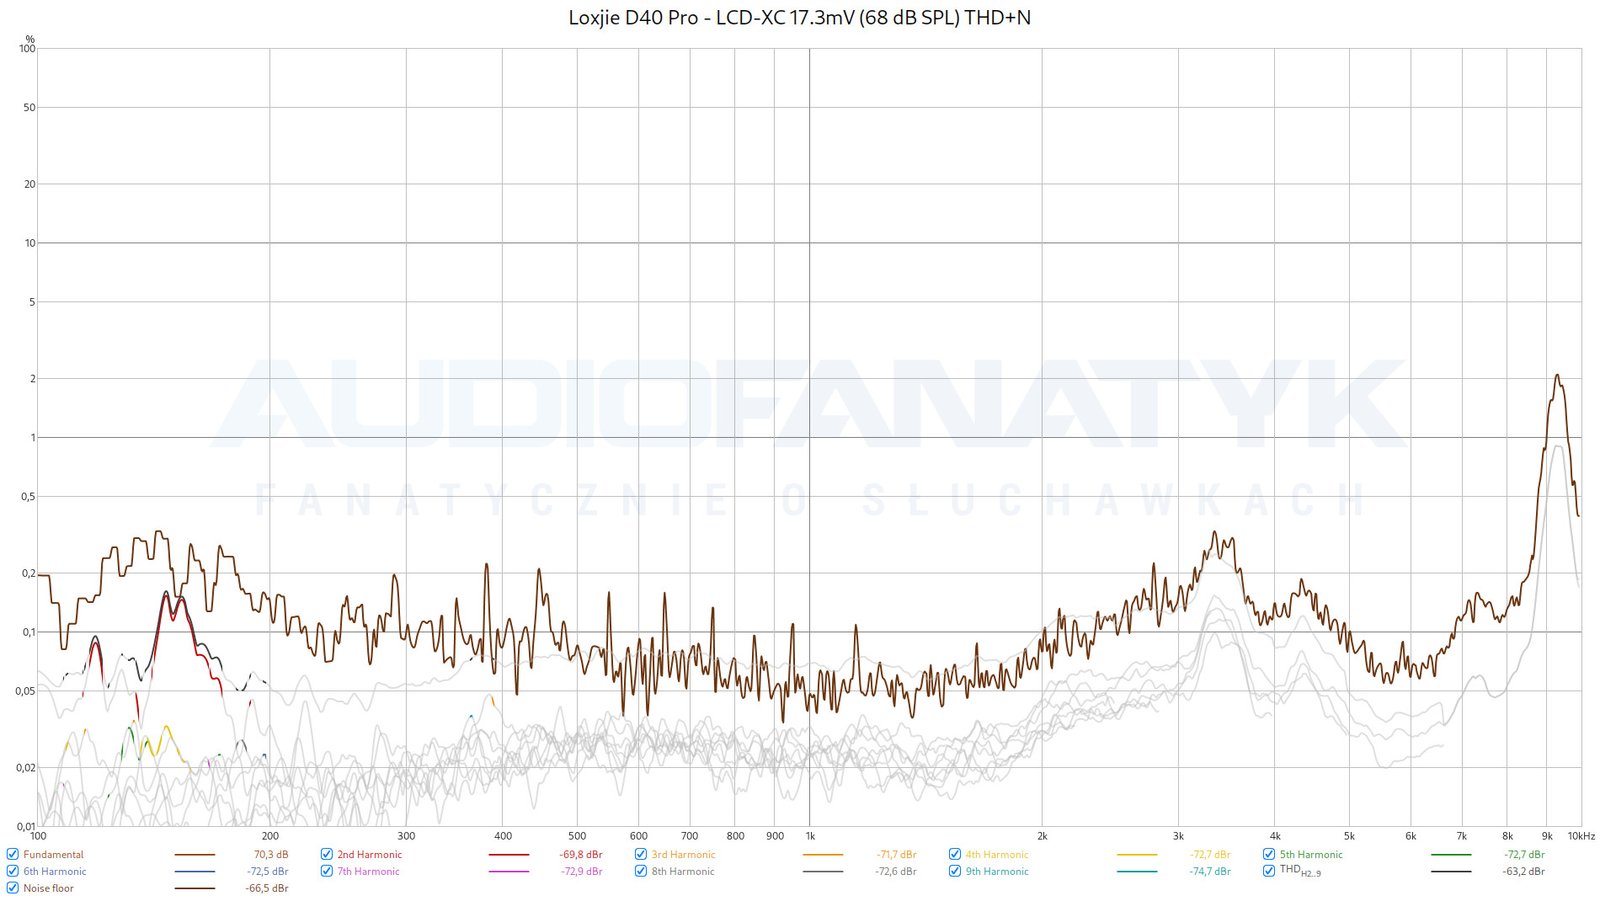This screenshot has width=1600, height=901.
Task: Uncheck the 9th Harmonic checkbox
Action: 955,871
